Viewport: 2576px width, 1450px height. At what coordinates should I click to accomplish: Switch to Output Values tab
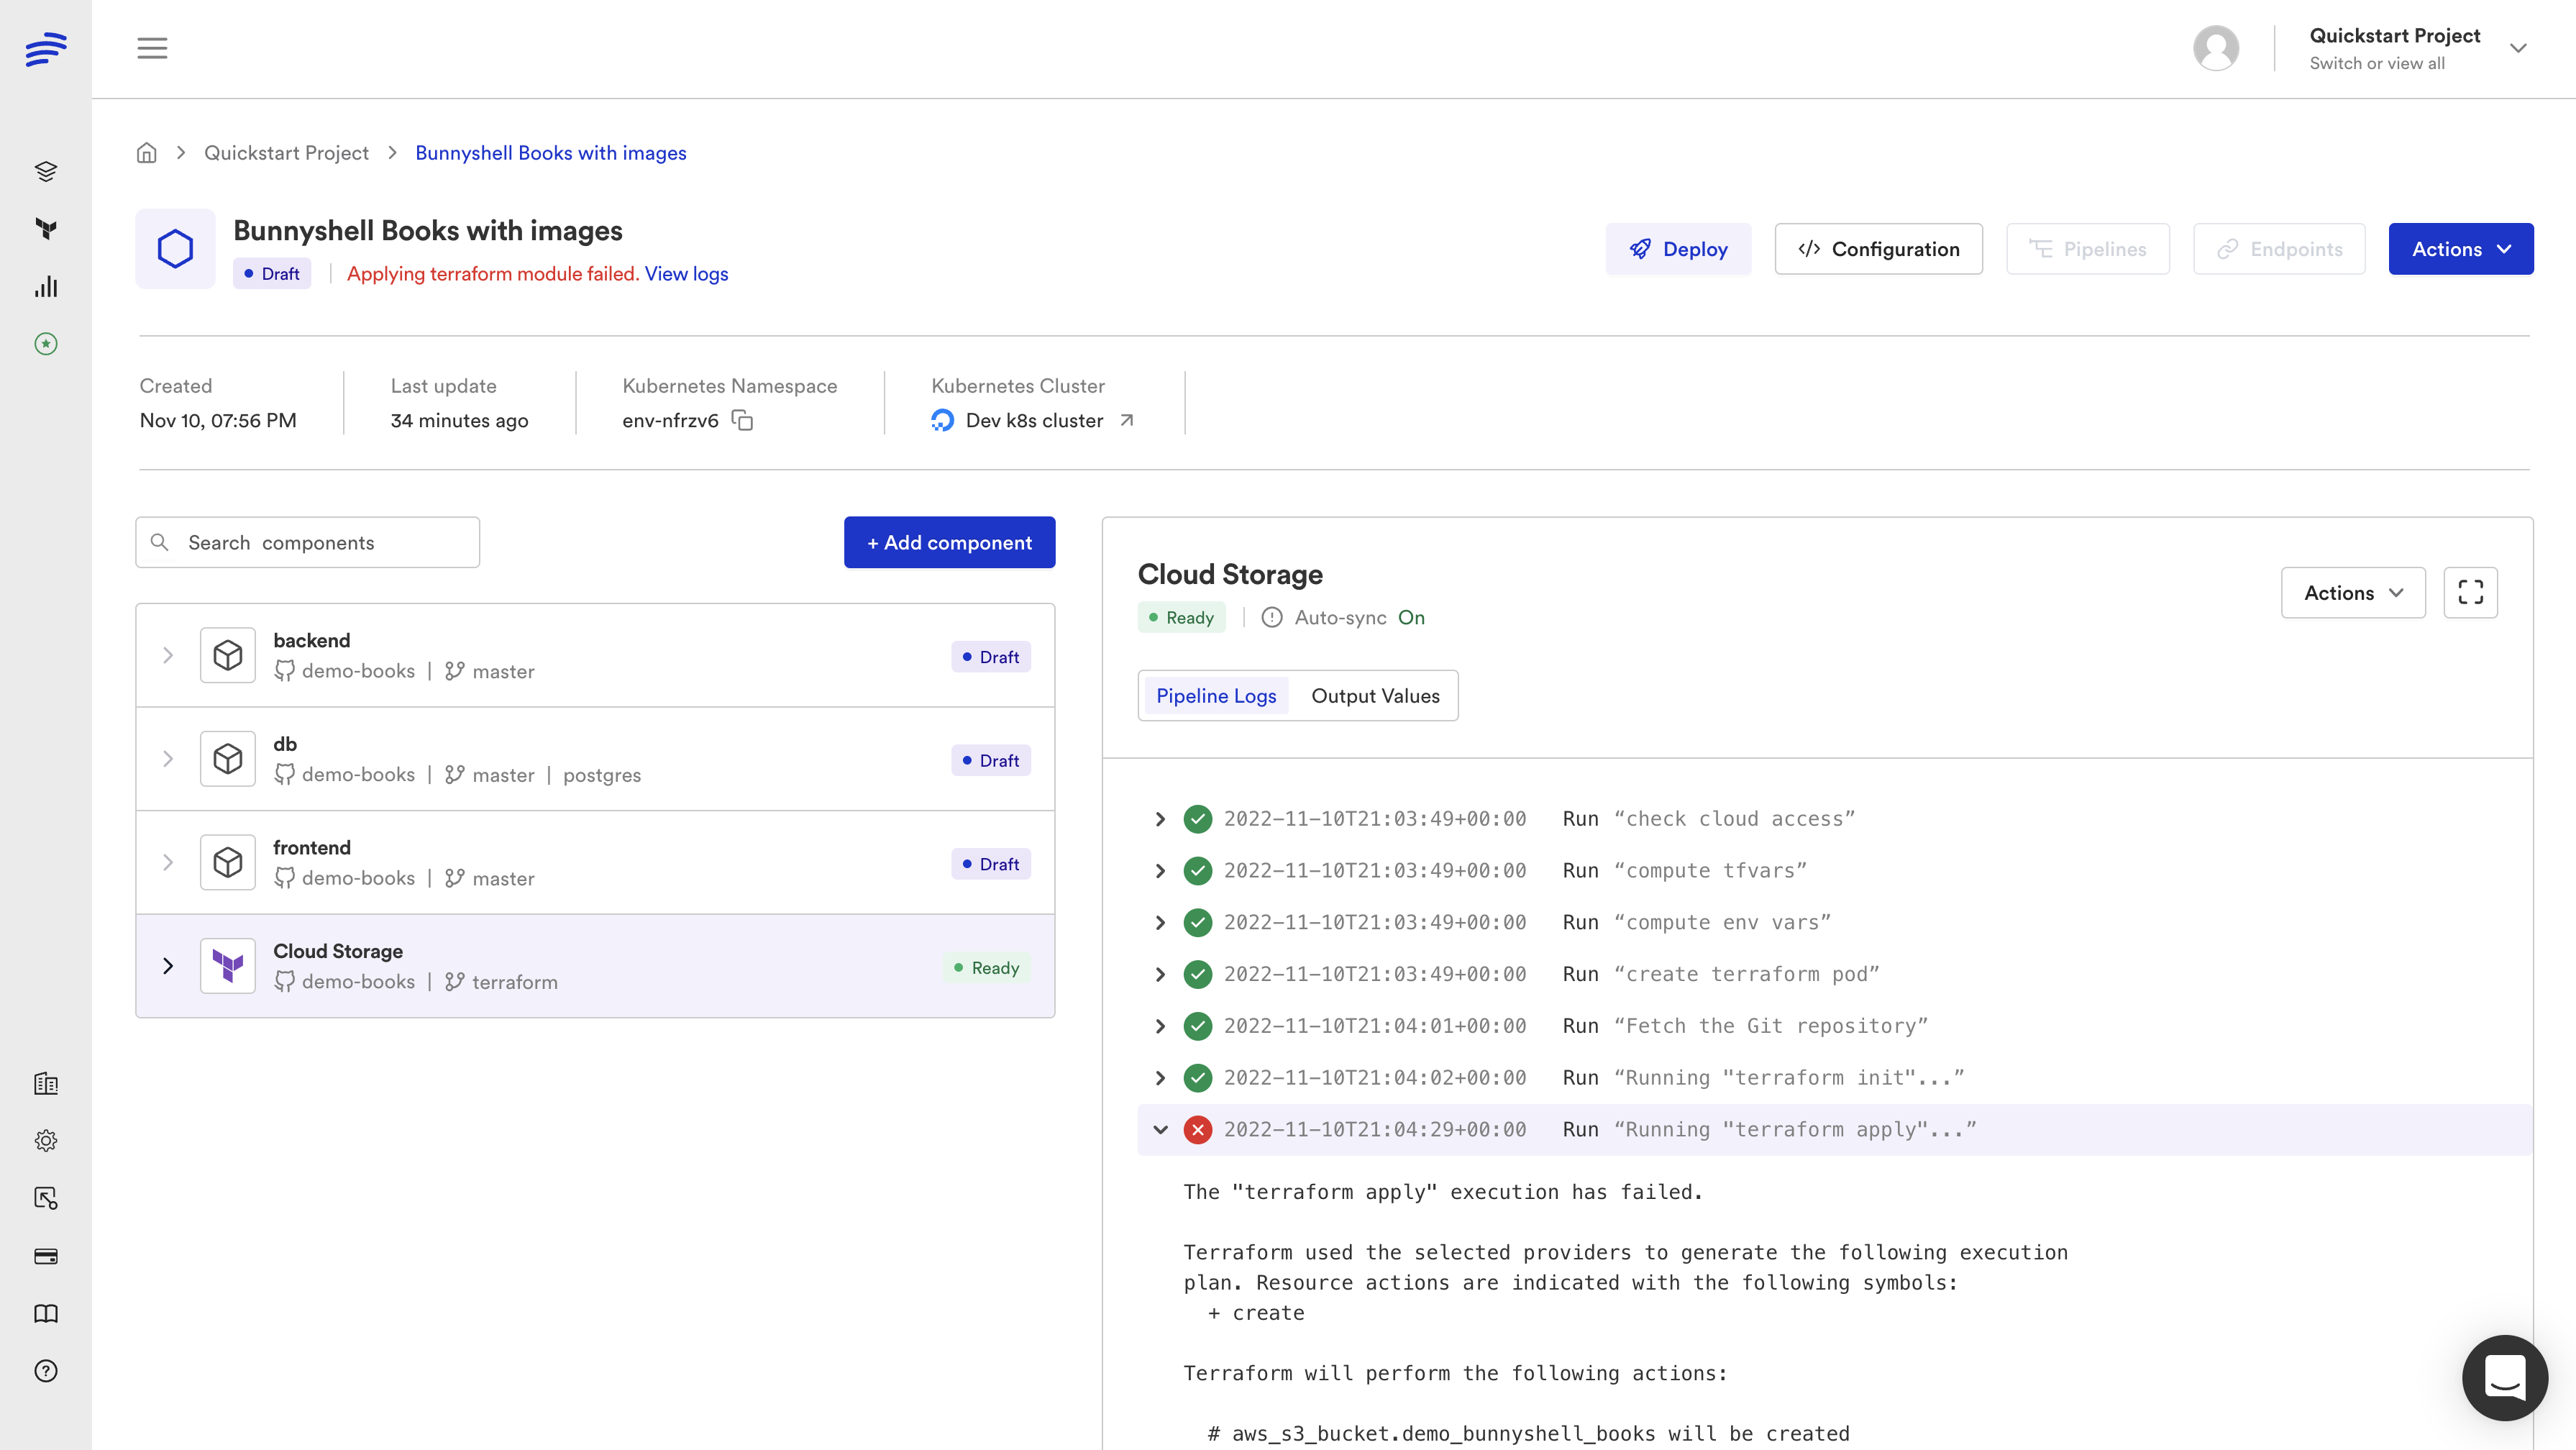(1375, 696)
